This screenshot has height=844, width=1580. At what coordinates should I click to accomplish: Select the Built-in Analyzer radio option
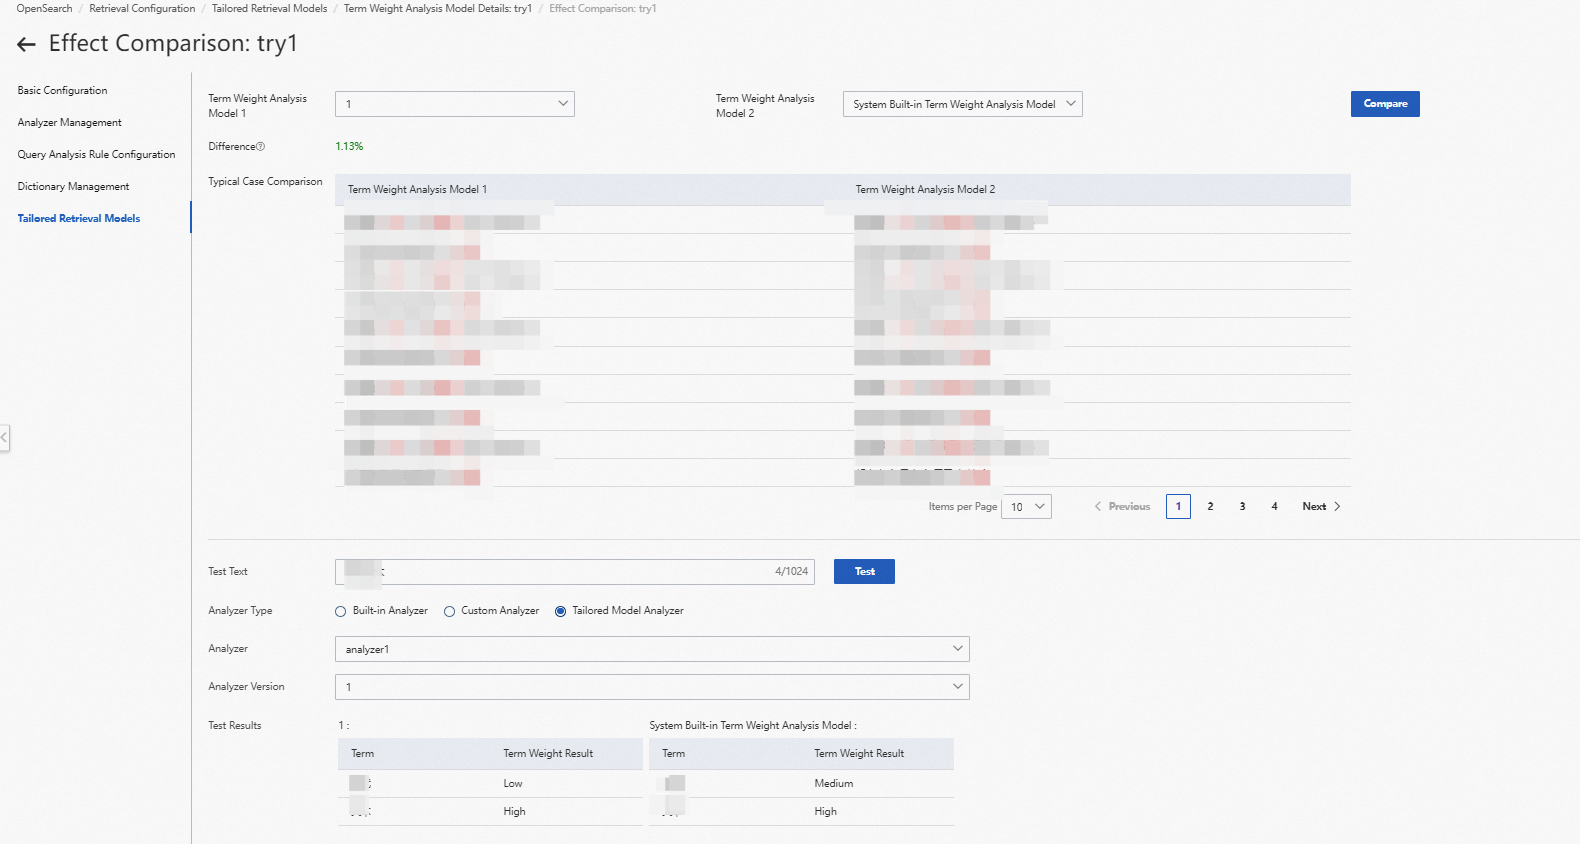point(341,611)
